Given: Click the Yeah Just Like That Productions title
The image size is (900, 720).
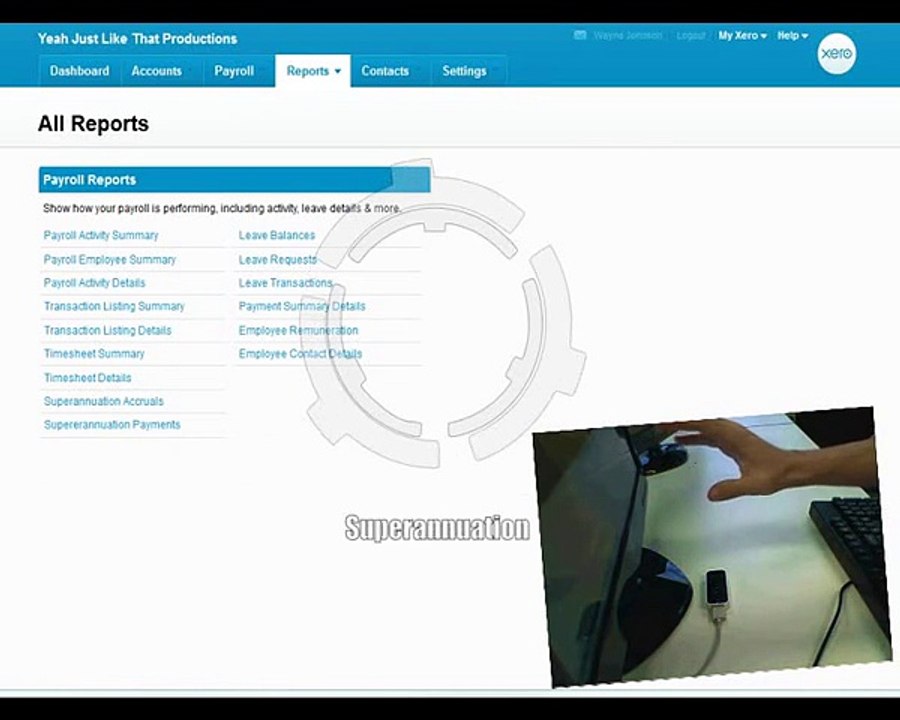Looking at the screenshot, I should click(x=137, y=39).
